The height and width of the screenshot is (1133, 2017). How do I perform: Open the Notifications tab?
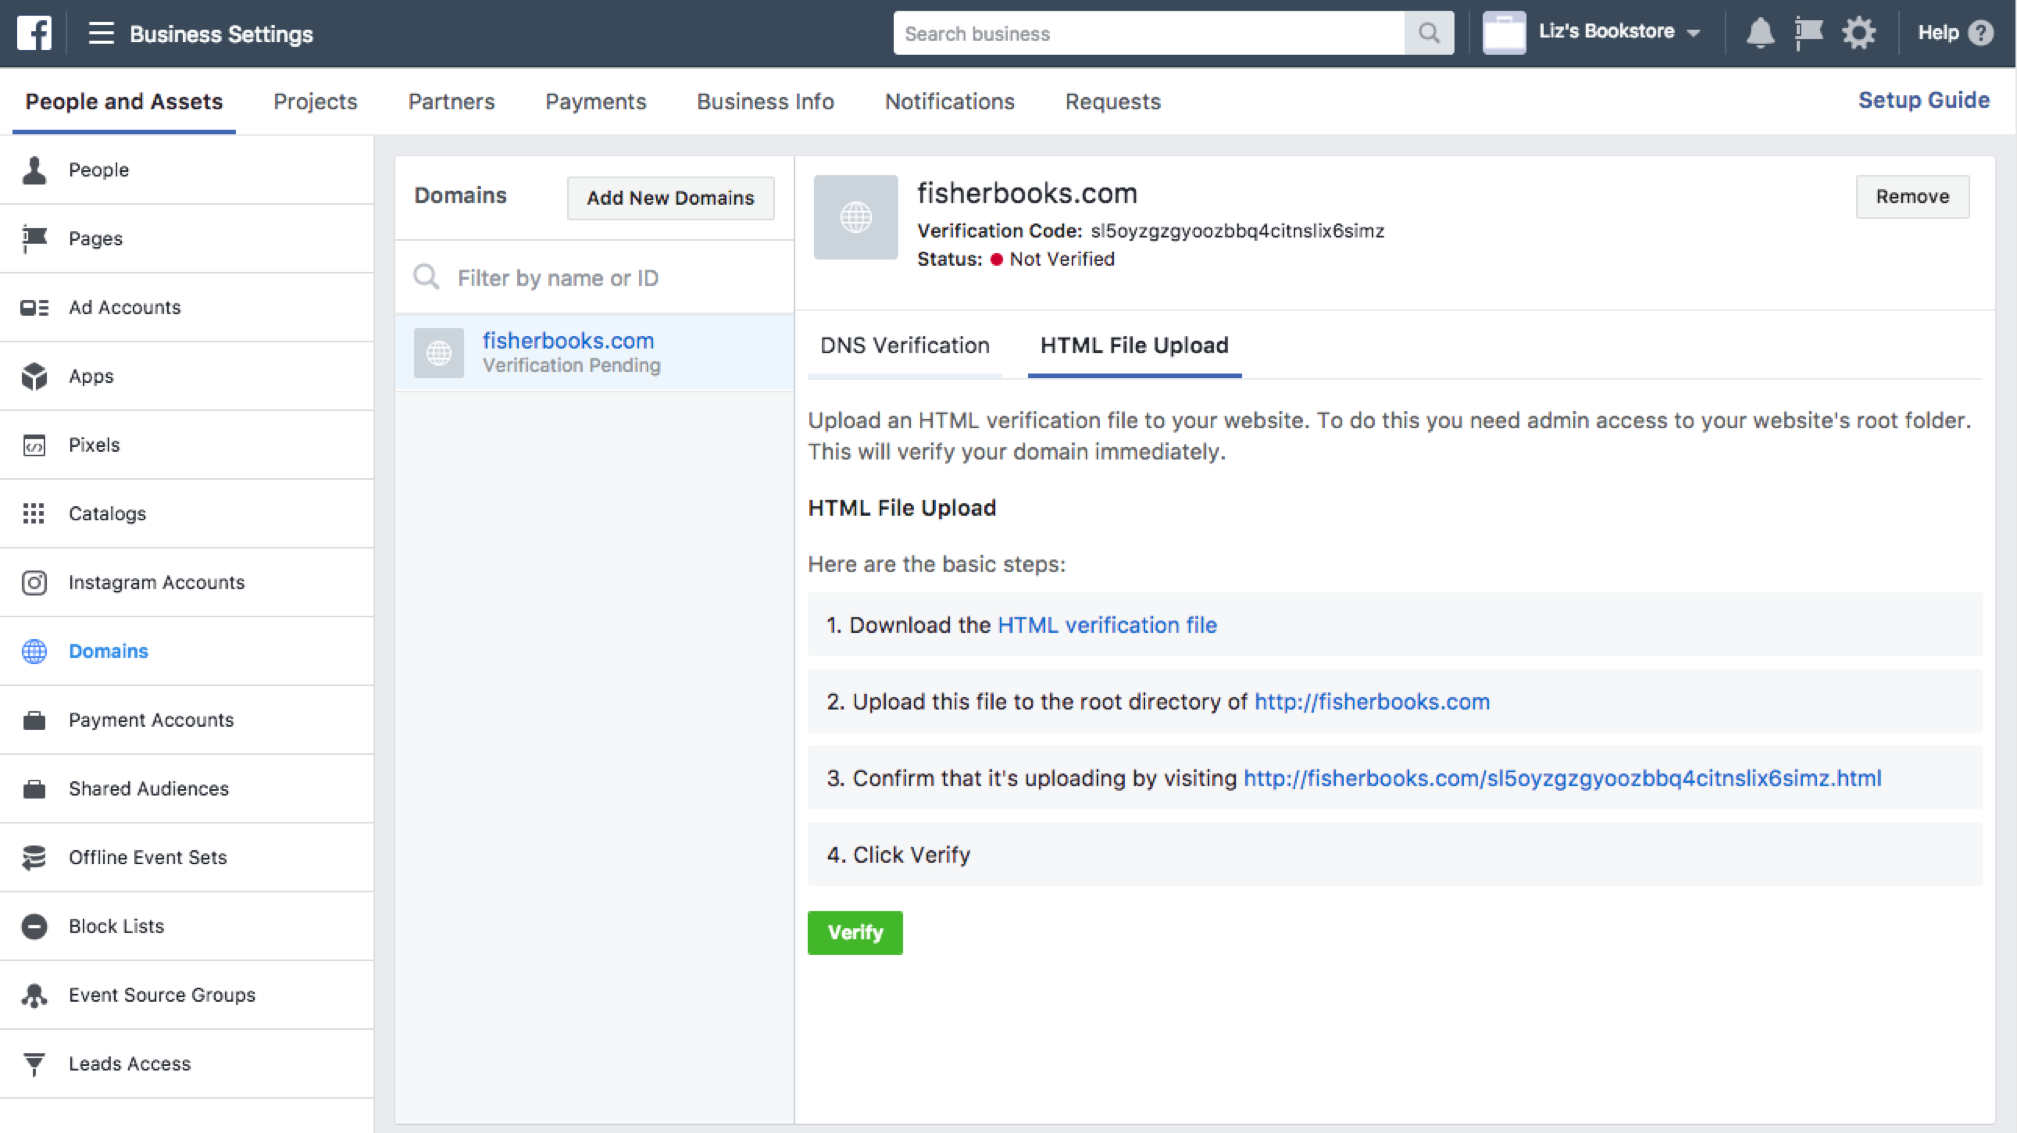[949, 101]
